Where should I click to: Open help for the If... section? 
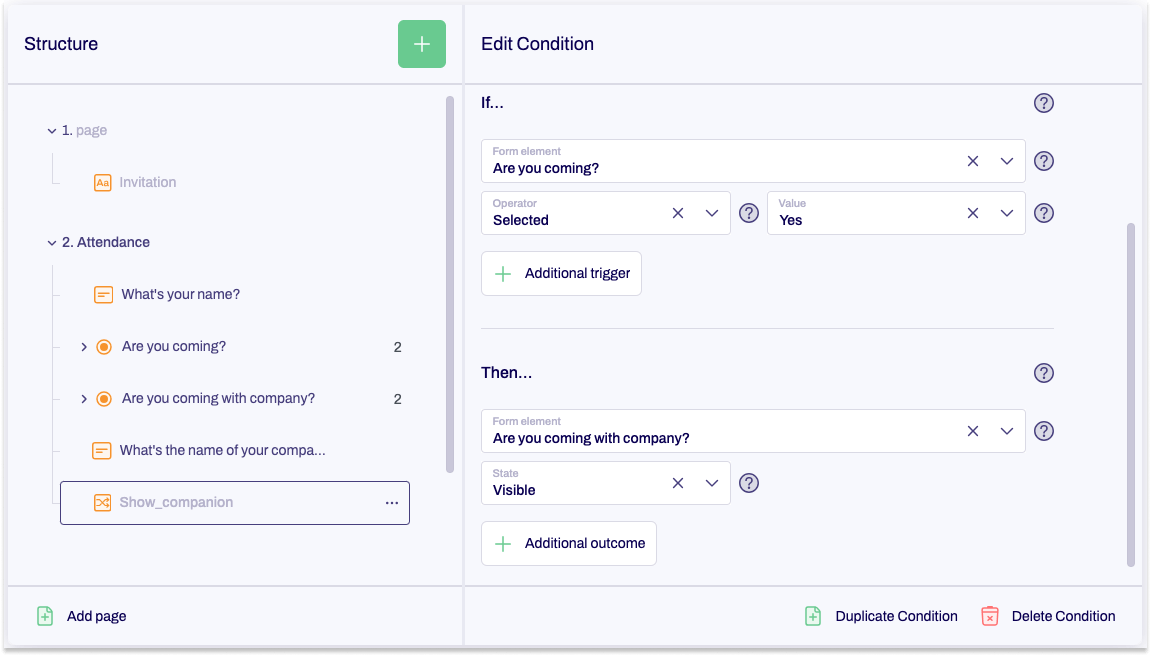click(1043, 103)
